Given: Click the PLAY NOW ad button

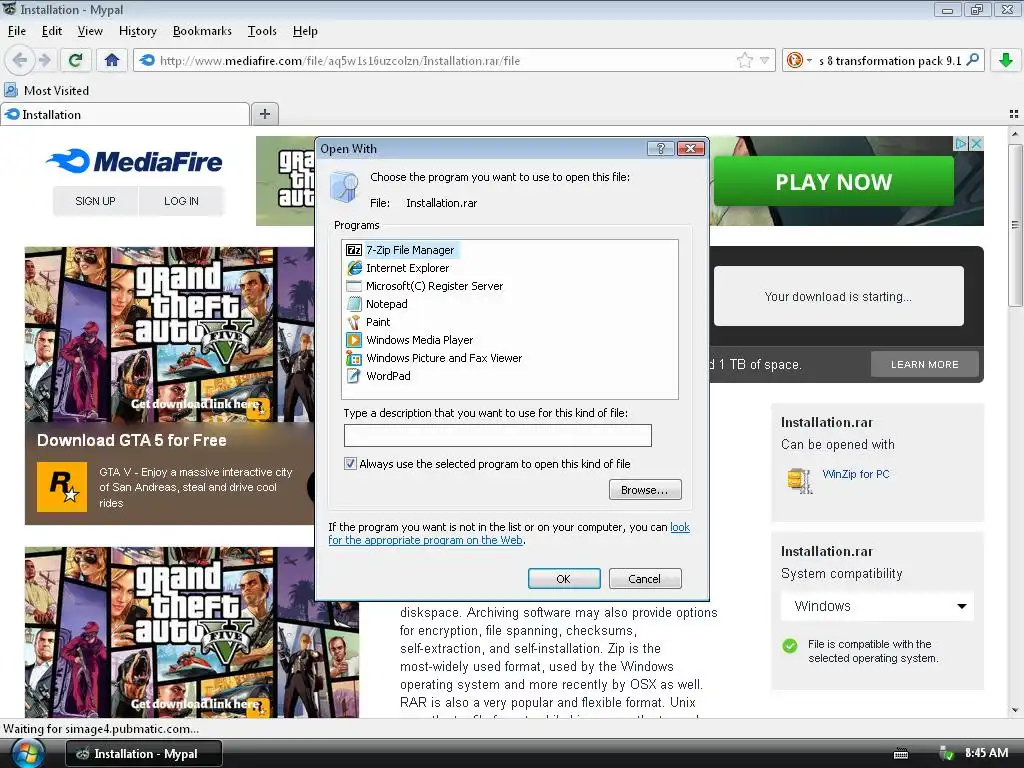Looking at the screenshot, I should pos(833,182).
